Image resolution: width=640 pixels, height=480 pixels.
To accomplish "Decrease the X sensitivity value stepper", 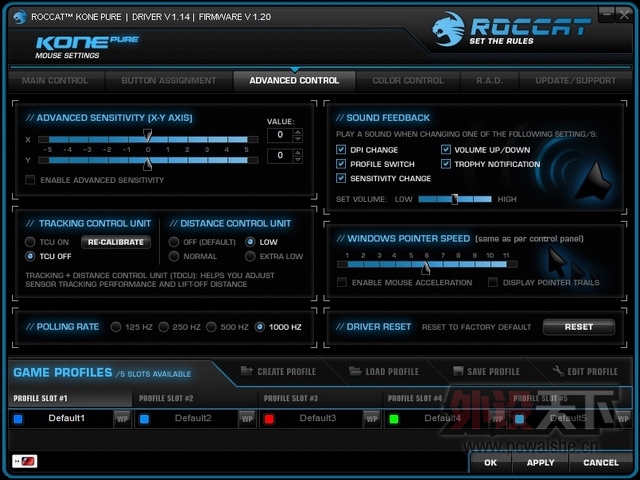I will point(298,139).
